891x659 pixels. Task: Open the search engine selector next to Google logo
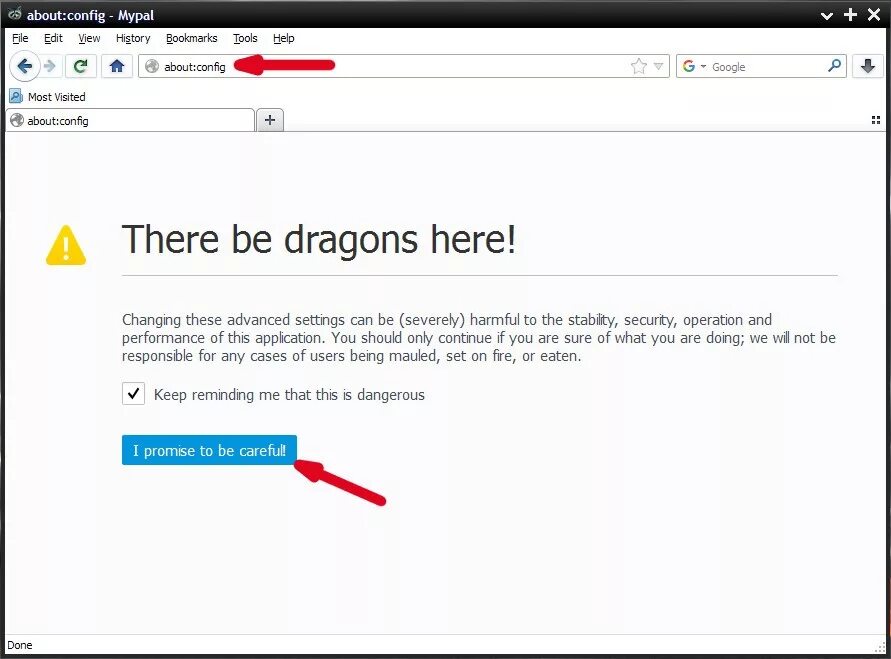point(703,66)
